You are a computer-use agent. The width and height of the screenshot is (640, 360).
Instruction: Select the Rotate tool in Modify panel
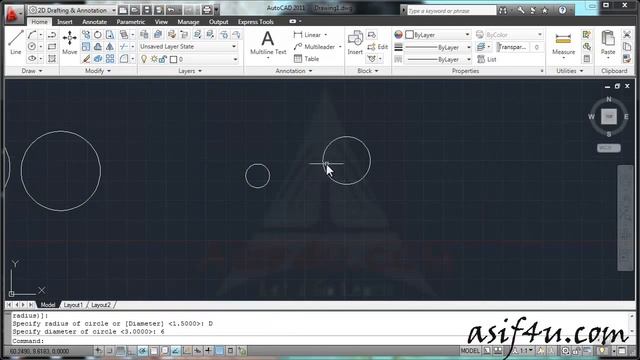point(98,35)
